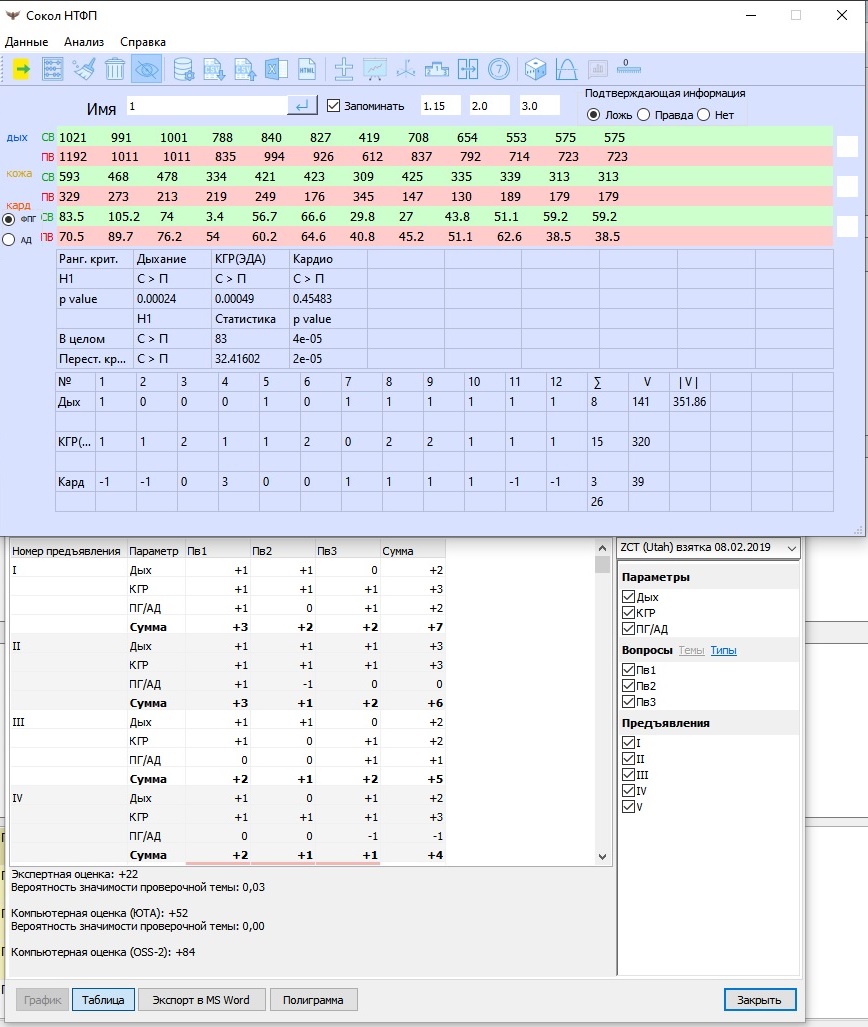Click the Темы link

(x=691, y=650)
